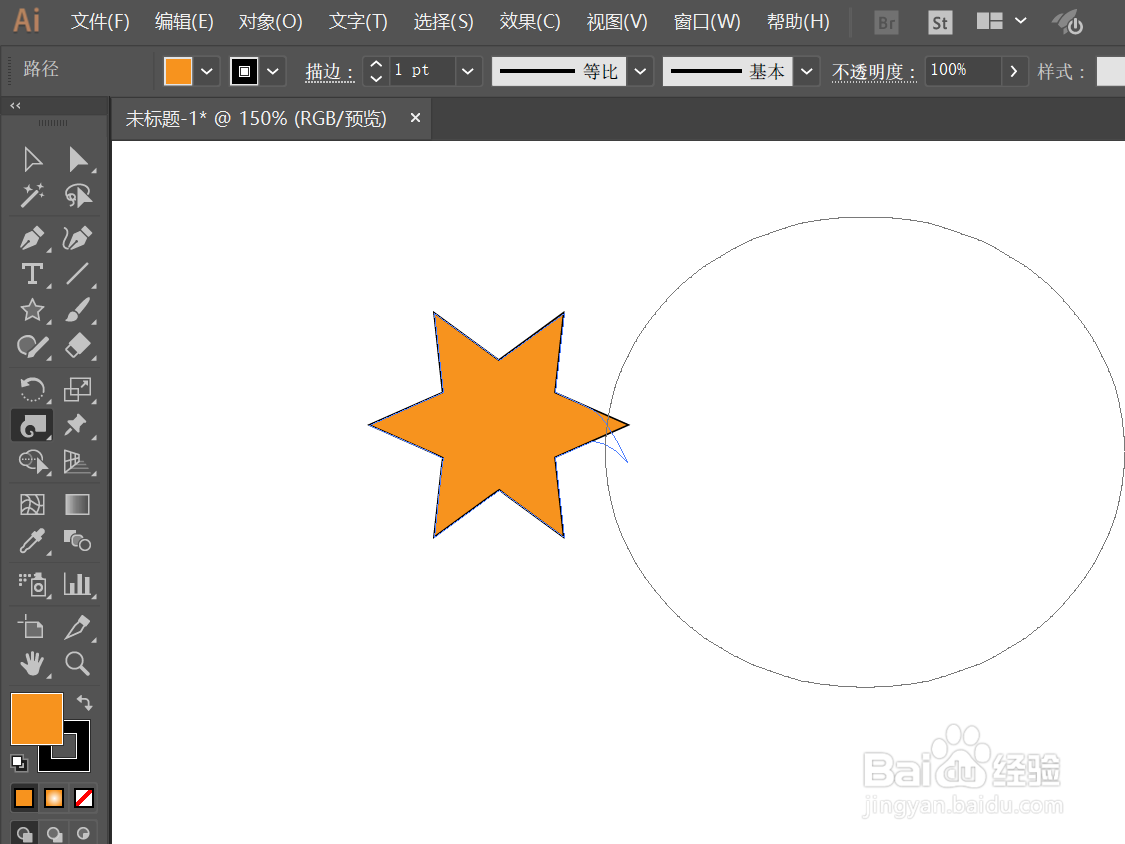Open fill color swatch in control bar
The height and width of the screenshot is (844, 1125).
pyautogui.click(x=178, y=71)
